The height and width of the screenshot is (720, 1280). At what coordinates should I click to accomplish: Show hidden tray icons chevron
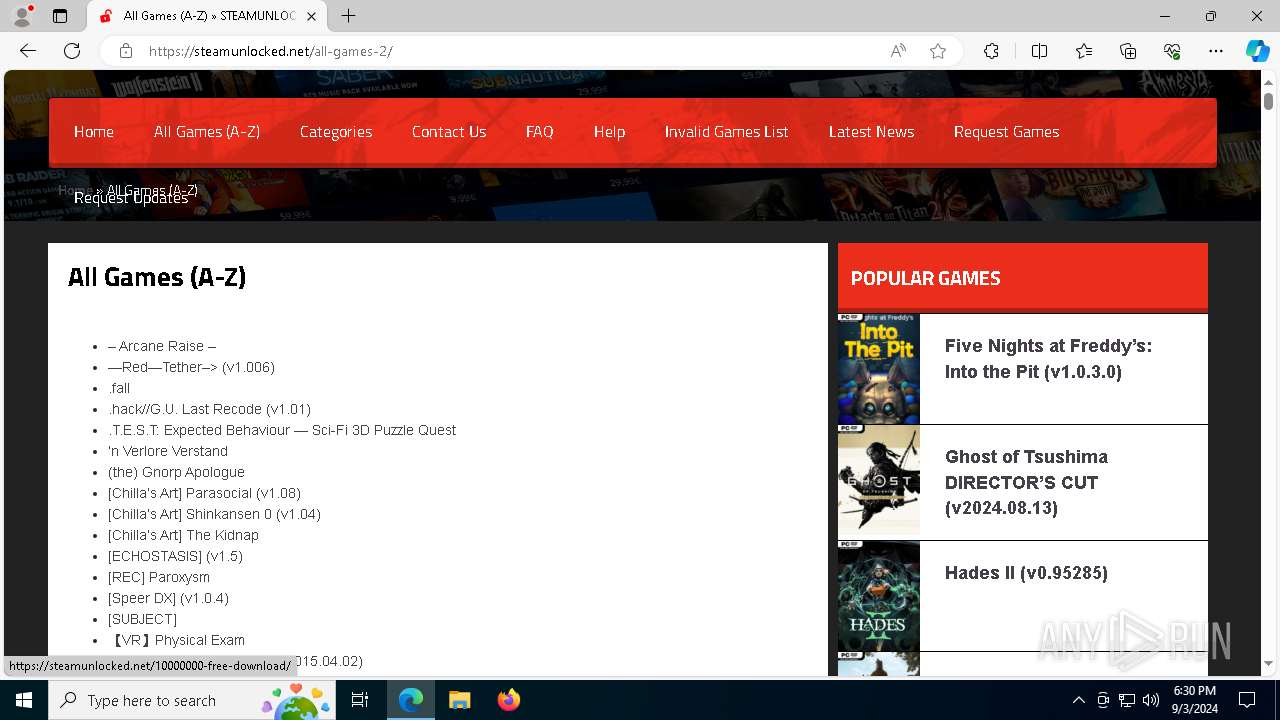pos(1078,700)
